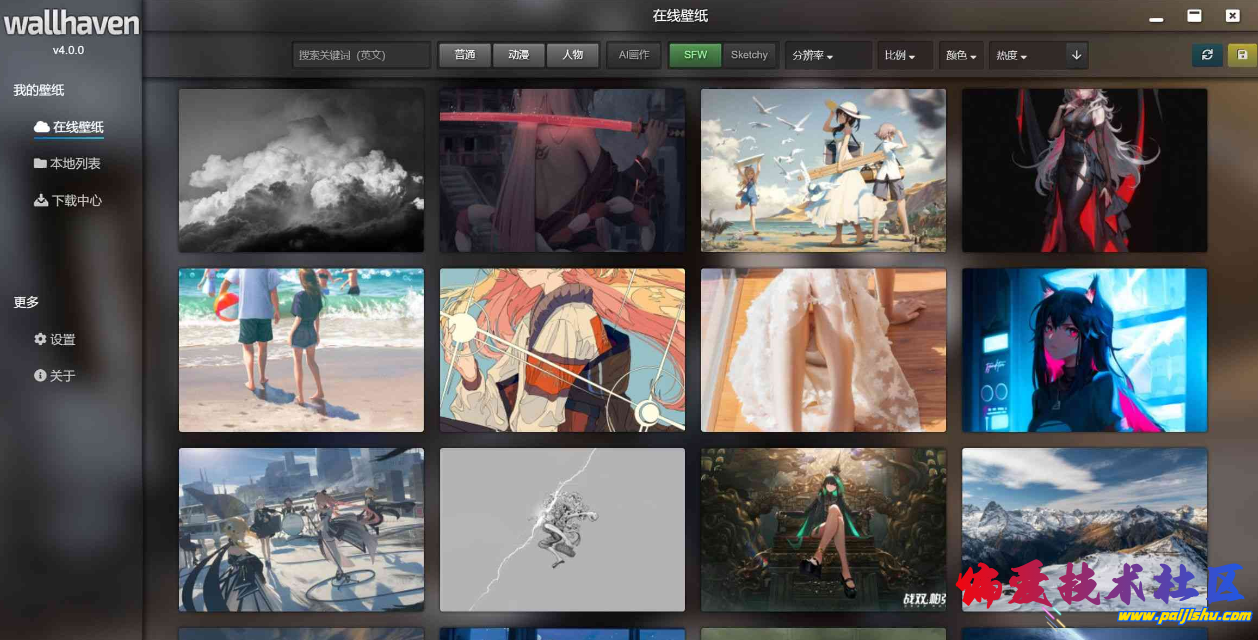Toggle the AI画作 category filter

[633, 55]
